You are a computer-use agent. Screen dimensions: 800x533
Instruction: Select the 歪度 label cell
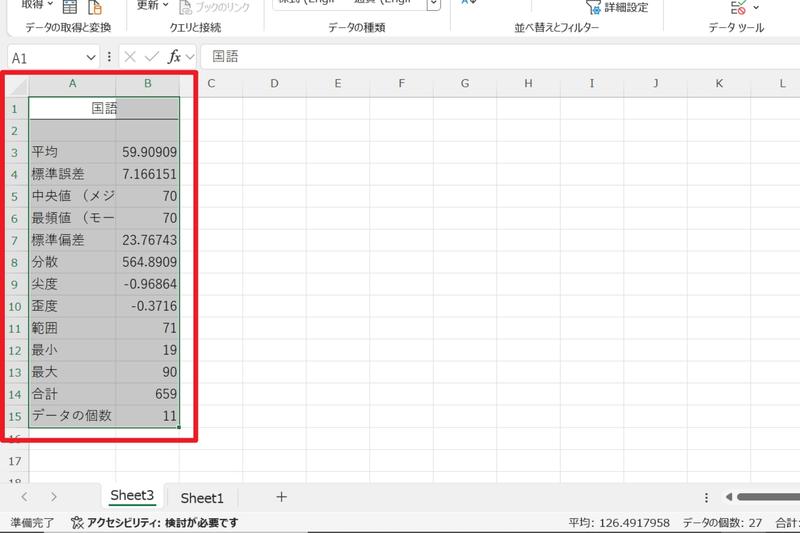click(x=72, y=306)
